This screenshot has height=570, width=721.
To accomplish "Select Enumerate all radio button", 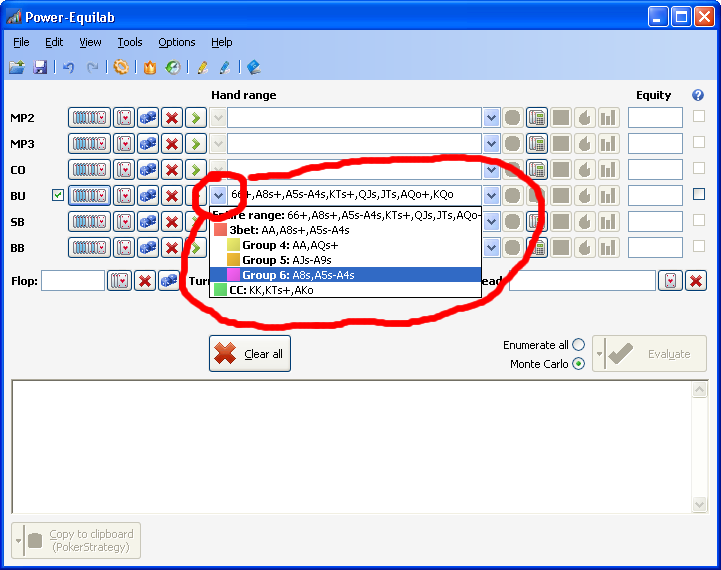I will click(x=578, y=345).
